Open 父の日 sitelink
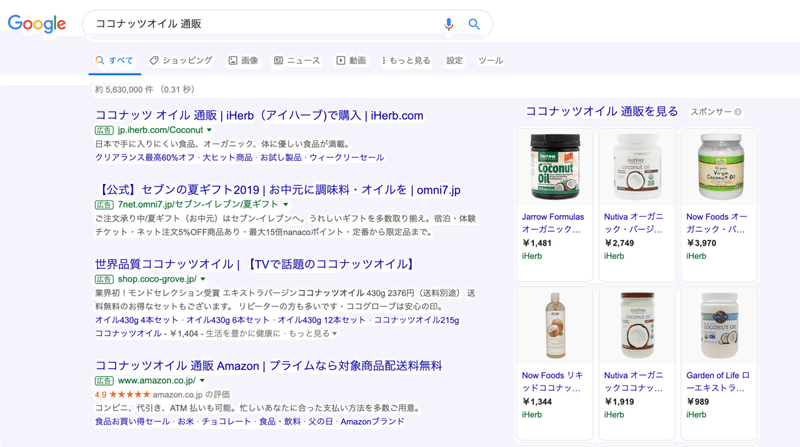 pos(320,421)
